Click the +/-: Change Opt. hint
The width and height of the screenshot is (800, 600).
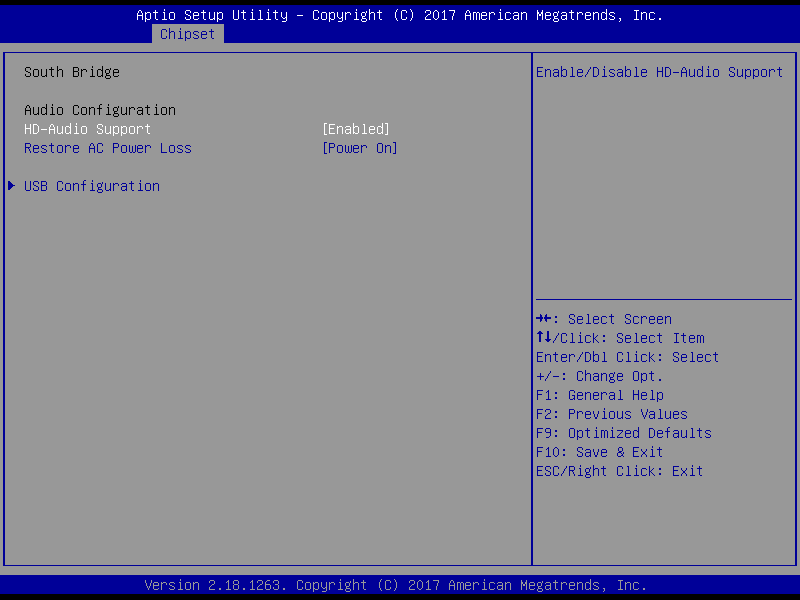[599, 376]
